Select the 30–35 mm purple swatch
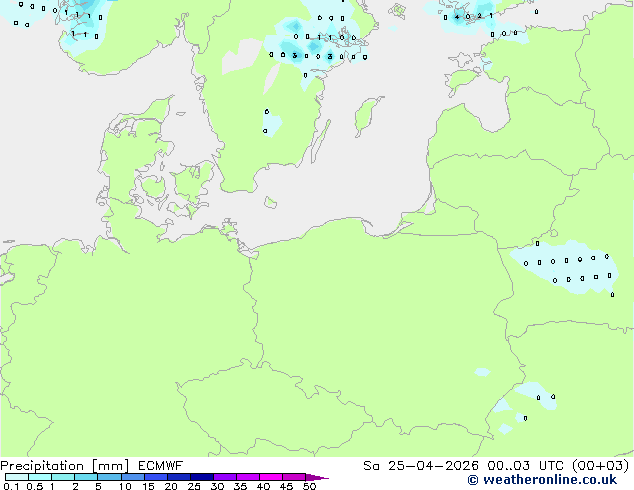Screen dimensions: 634x490 pos(224,477)
